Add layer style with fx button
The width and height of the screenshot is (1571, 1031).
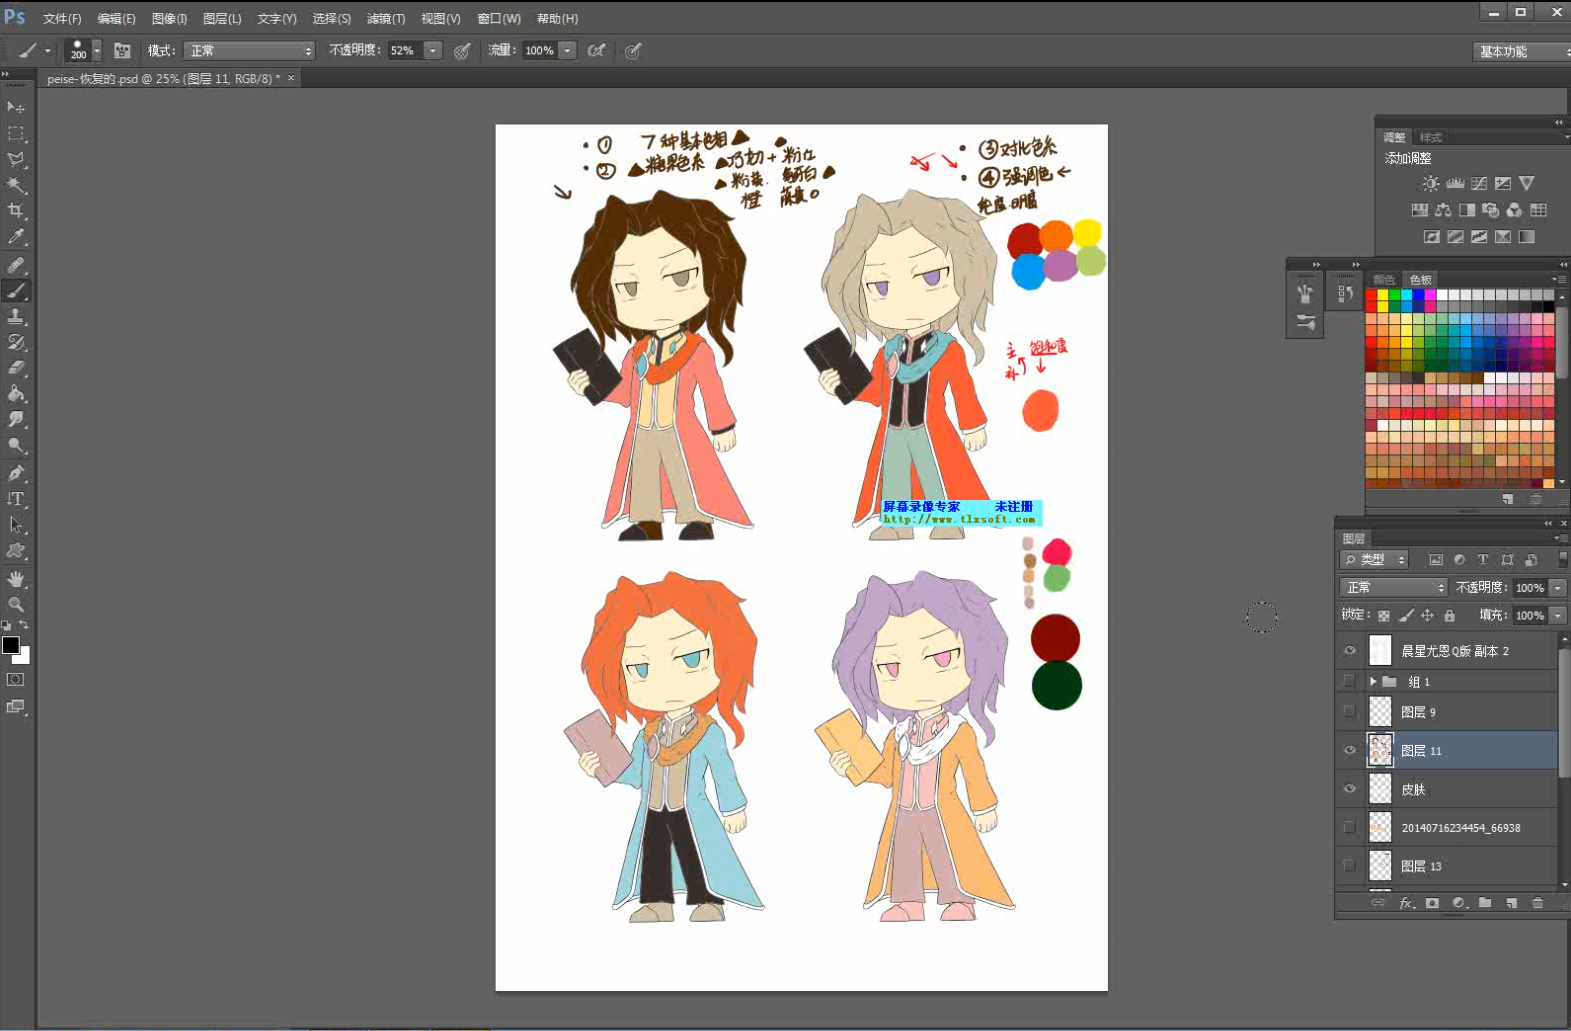pos(1406,903)
